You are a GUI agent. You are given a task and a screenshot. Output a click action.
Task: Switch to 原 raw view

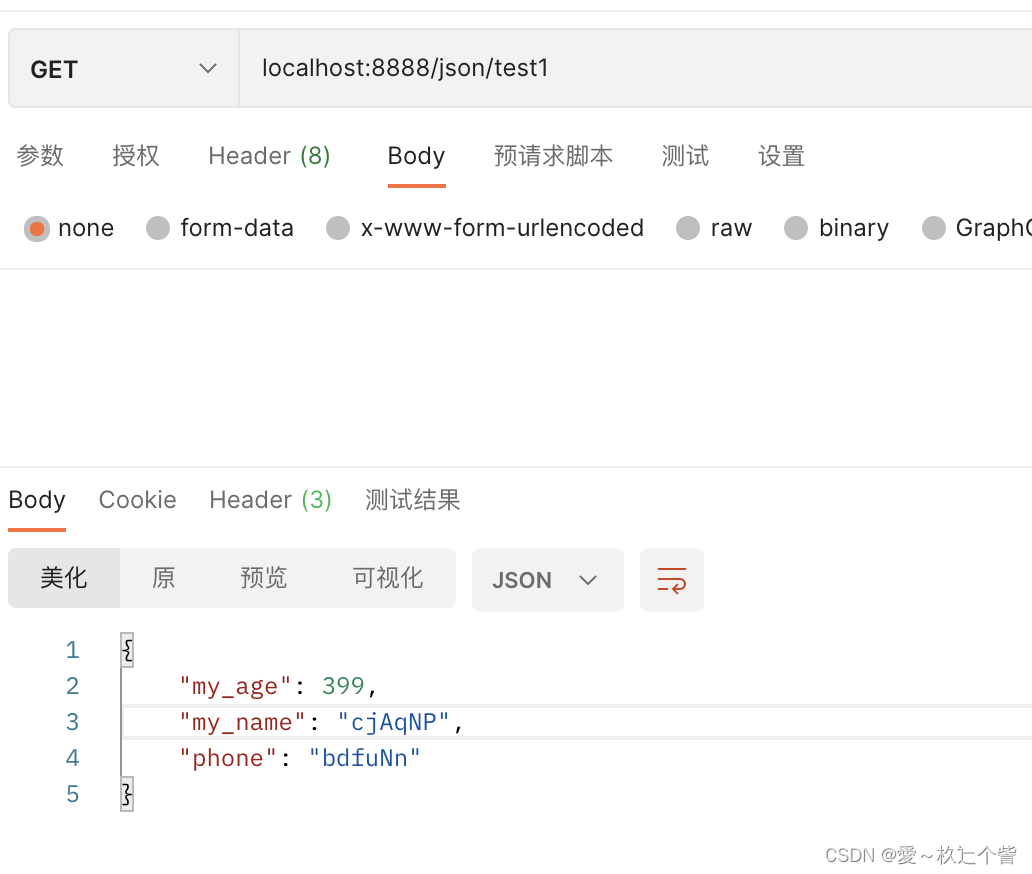pyautogui.click(x=164, y=578)
